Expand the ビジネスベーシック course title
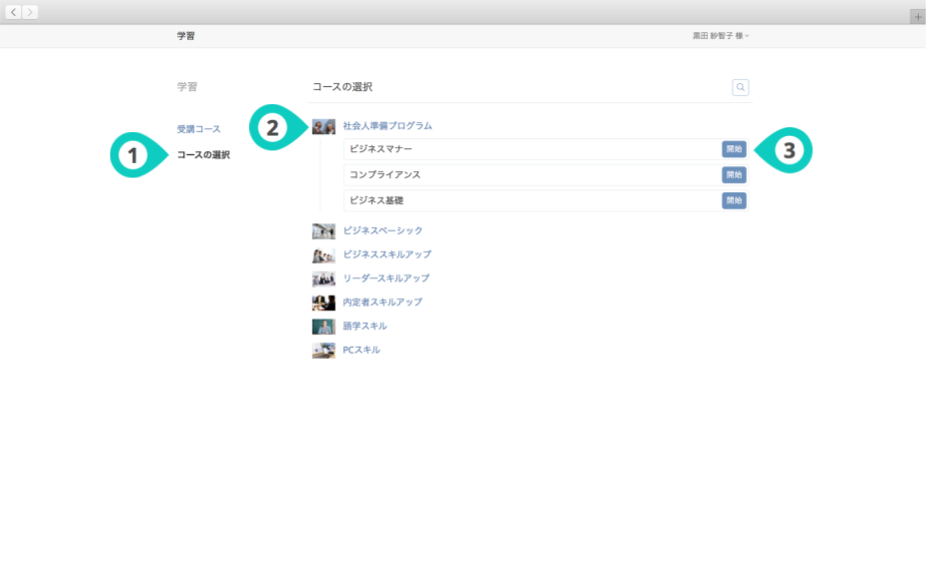Image resolution: width=926 pixels, height=579 pixels. tap(383, 231)
